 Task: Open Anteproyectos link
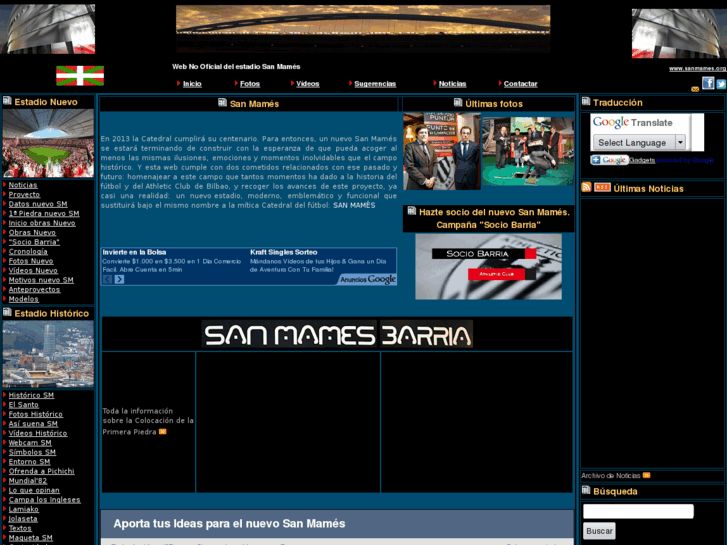(x=34, y=289)
